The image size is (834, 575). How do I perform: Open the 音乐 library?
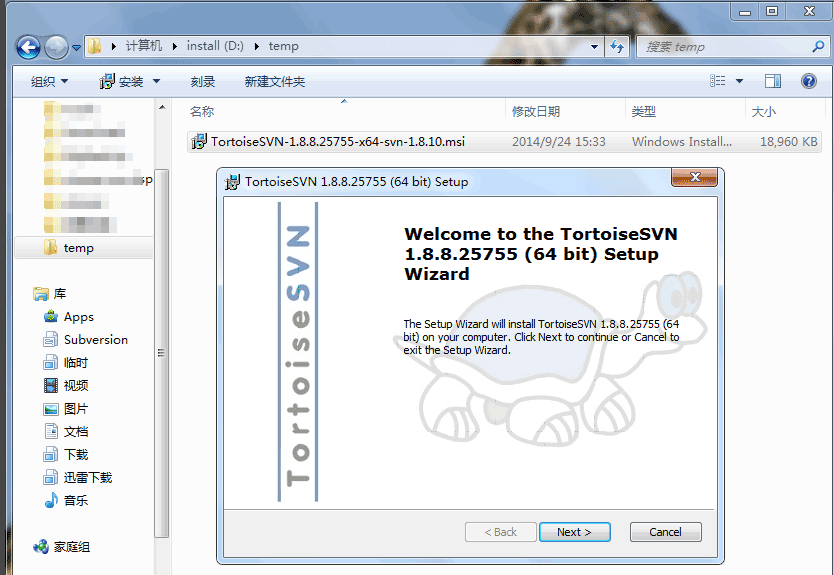pyautogui.click(x=76, y=501)
